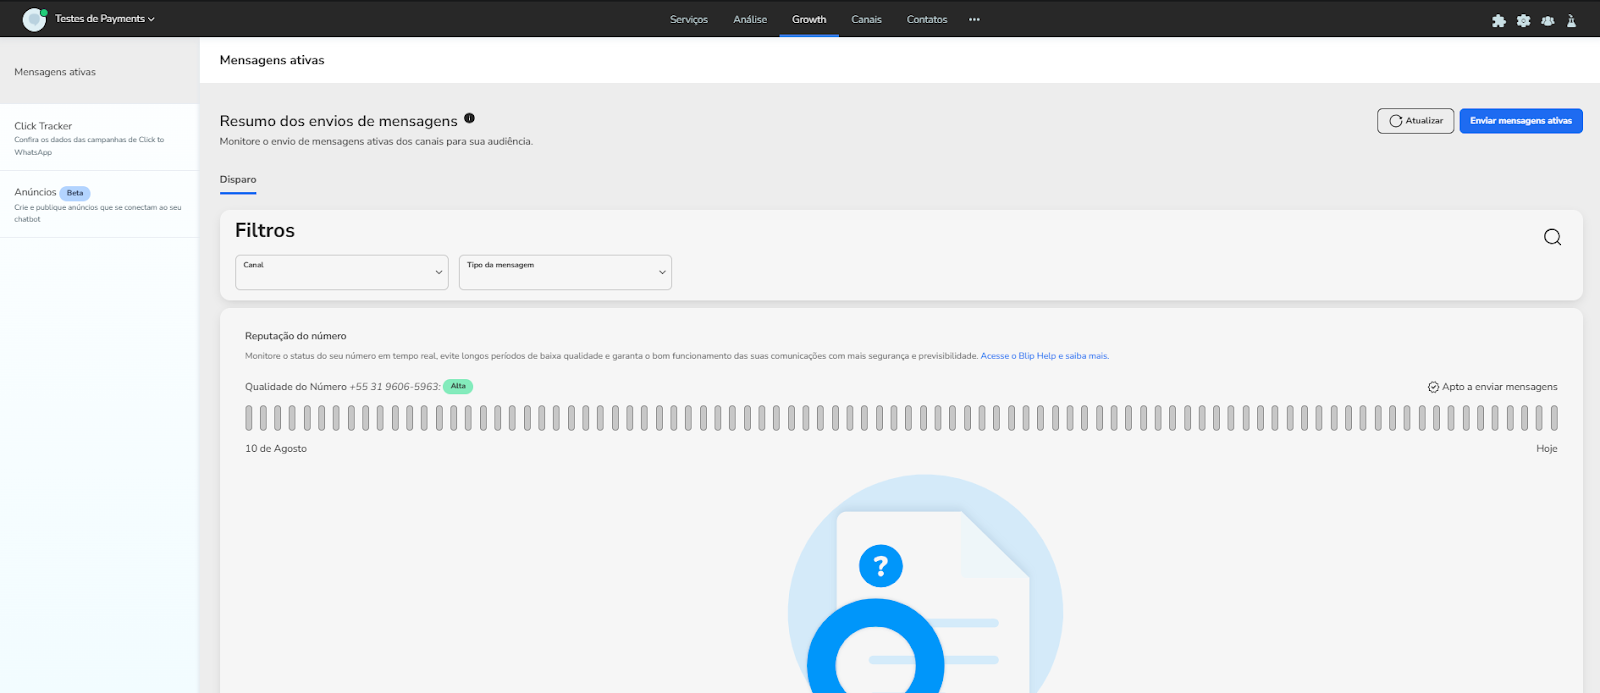Click the Atualizar button
The image size is (1600, 693).
pos(1415,121)
